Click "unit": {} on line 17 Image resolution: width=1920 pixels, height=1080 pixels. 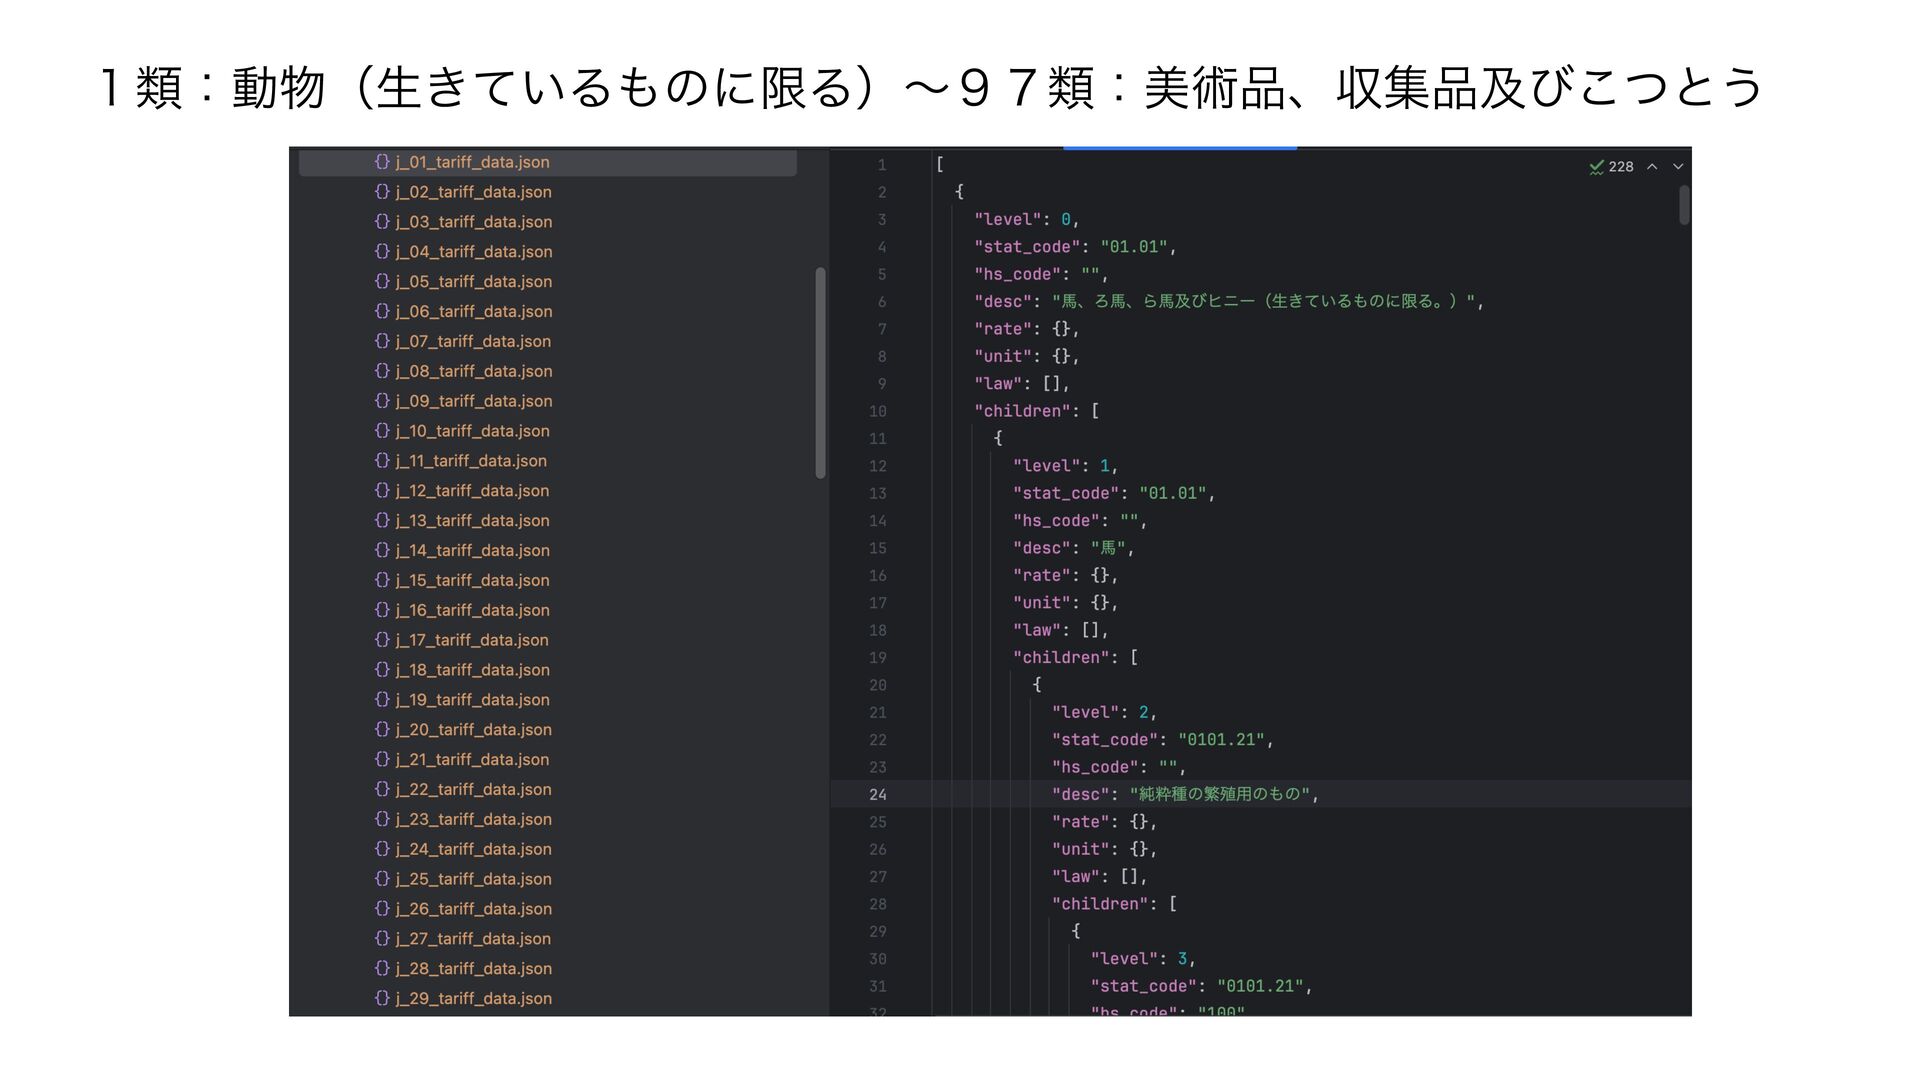coord(1061,603)
